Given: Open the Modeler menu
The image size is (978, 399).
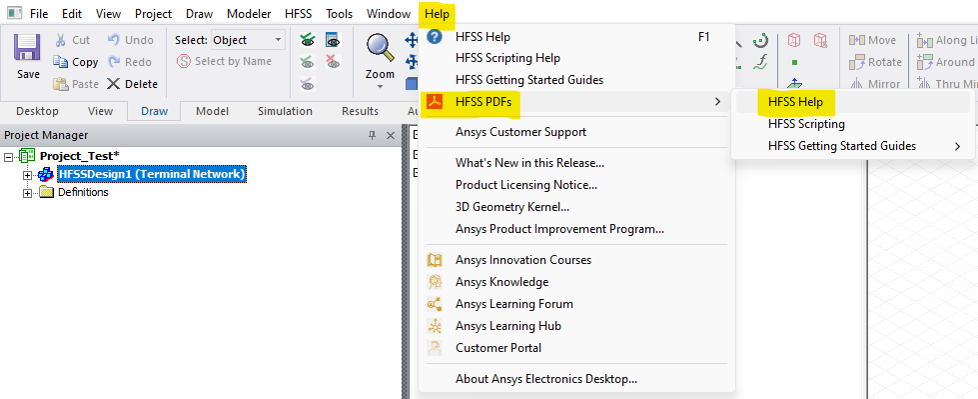Looking at the screenshot, I should [x=249, y=13].
